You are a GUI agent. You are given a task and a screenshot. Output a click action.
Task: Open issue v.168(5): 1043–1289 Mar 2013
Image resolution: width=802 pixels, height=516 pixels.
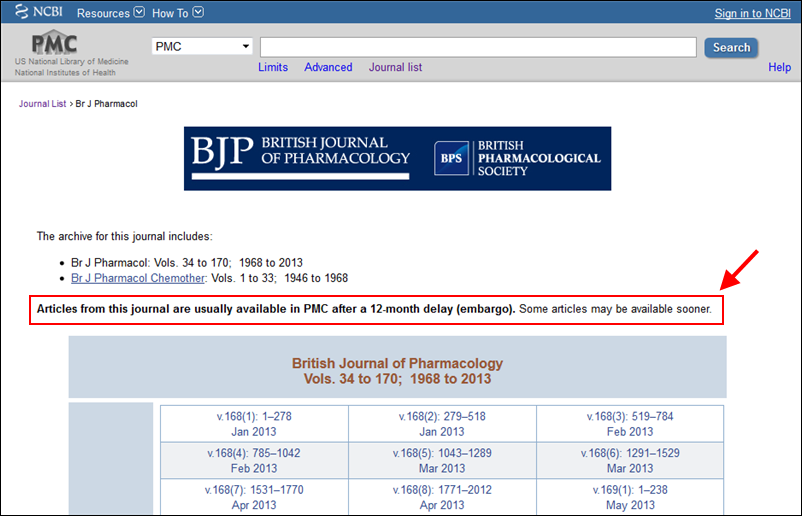point(442,460)
